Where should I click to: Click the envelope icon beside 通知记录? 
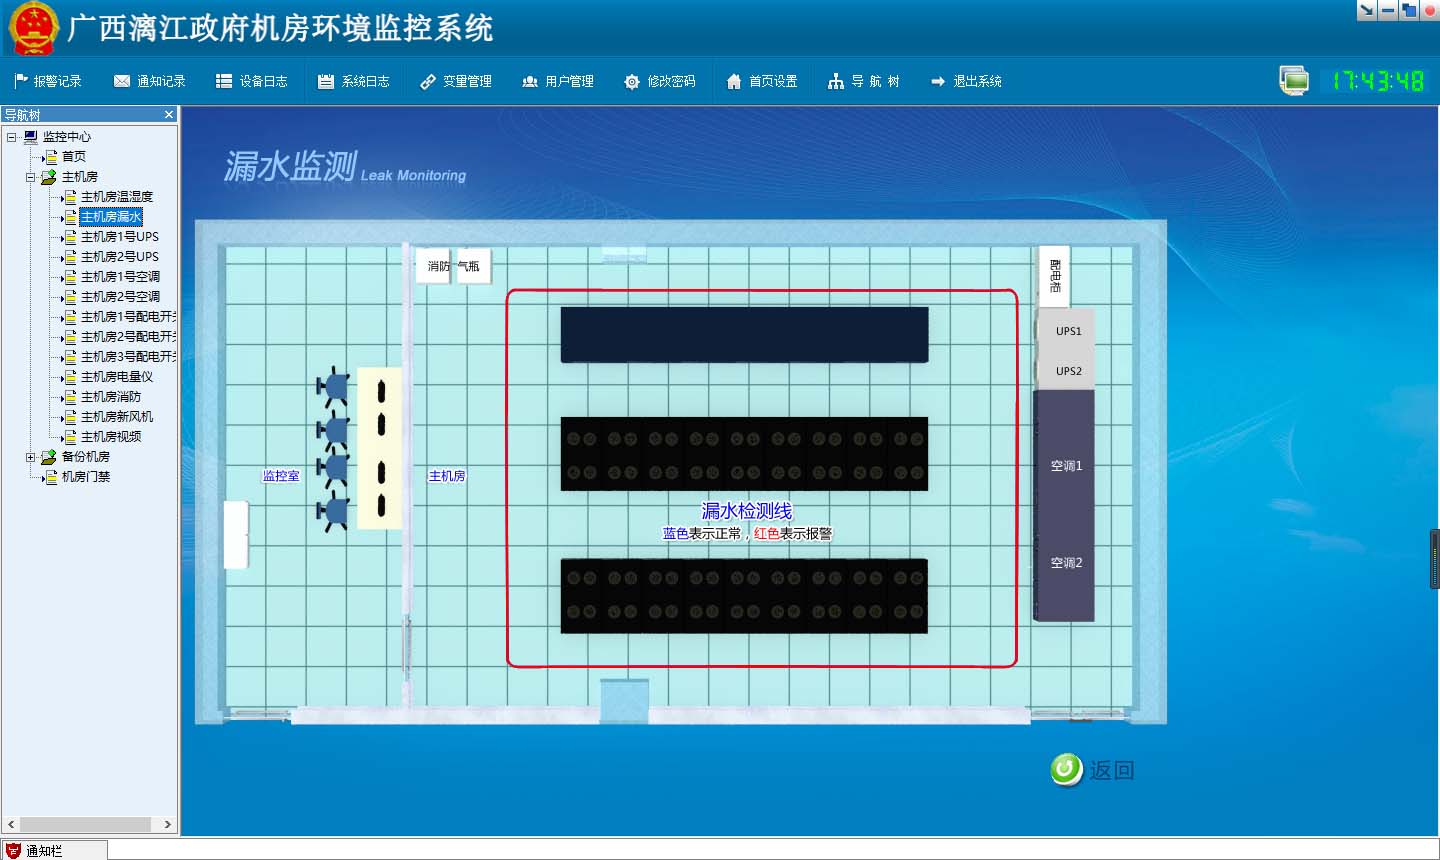pos(122,81)
